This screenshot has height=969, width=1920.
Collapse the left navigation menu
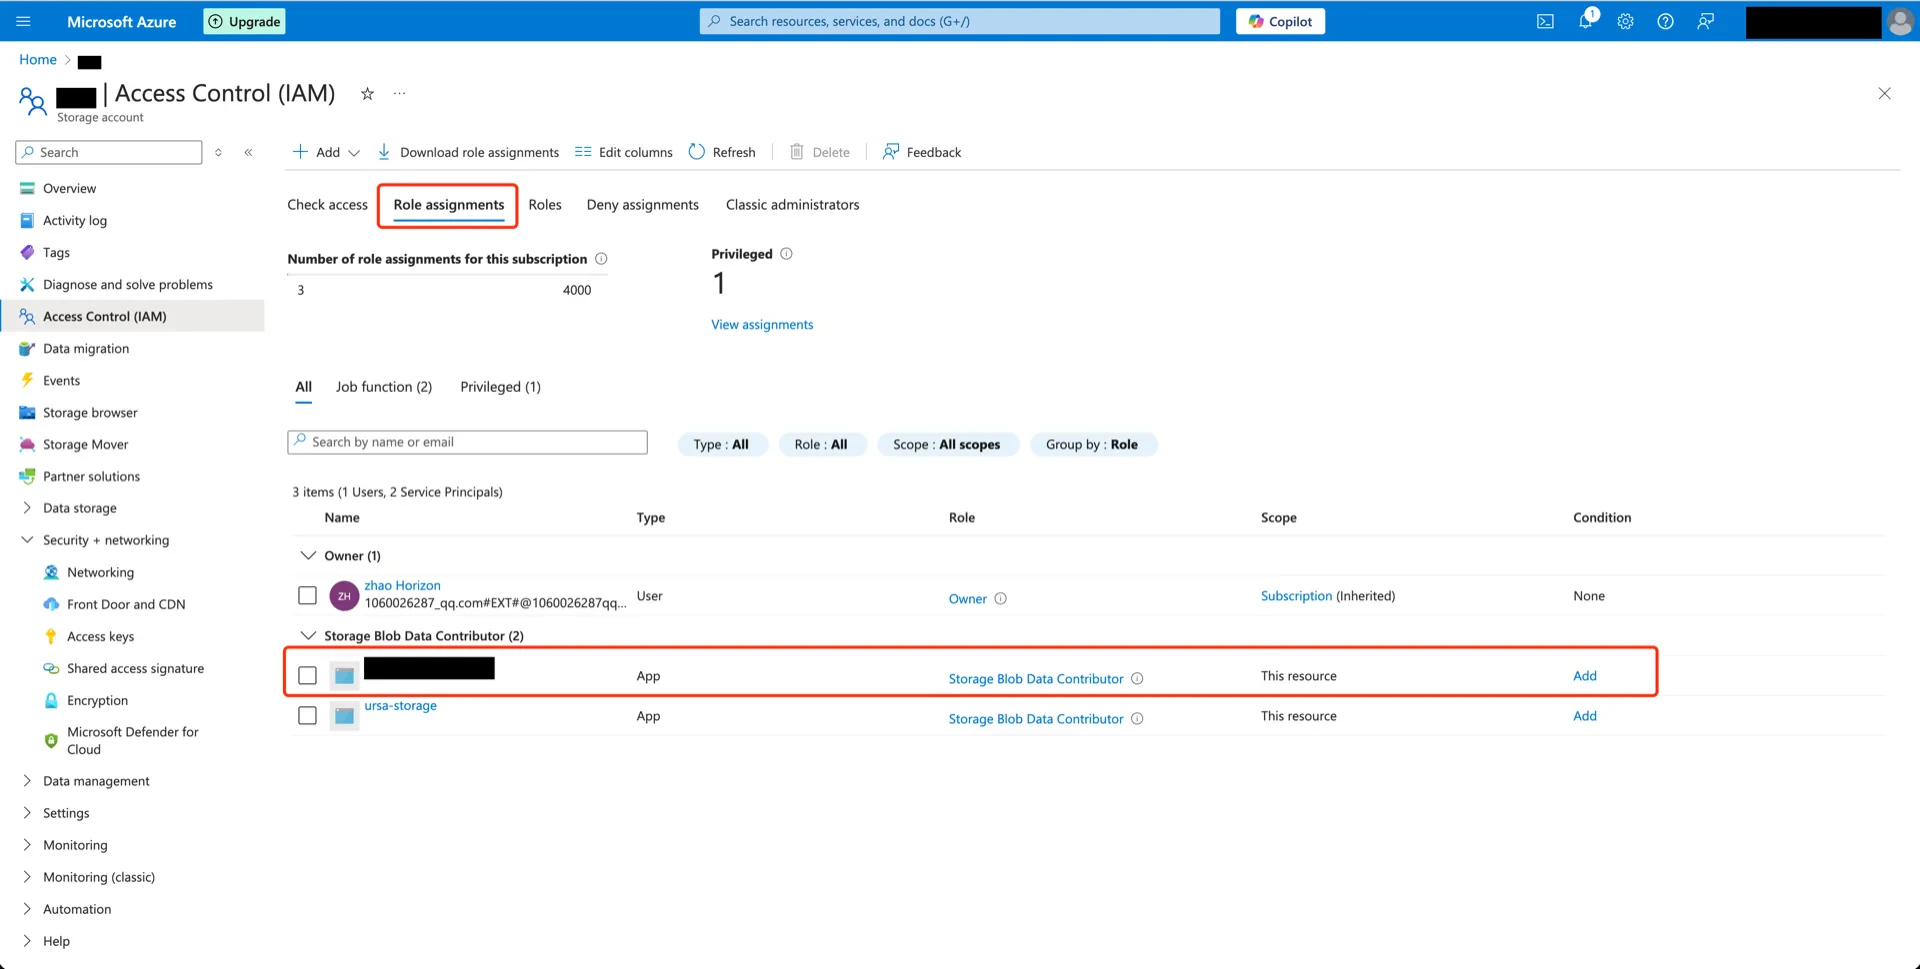[248, 152]
